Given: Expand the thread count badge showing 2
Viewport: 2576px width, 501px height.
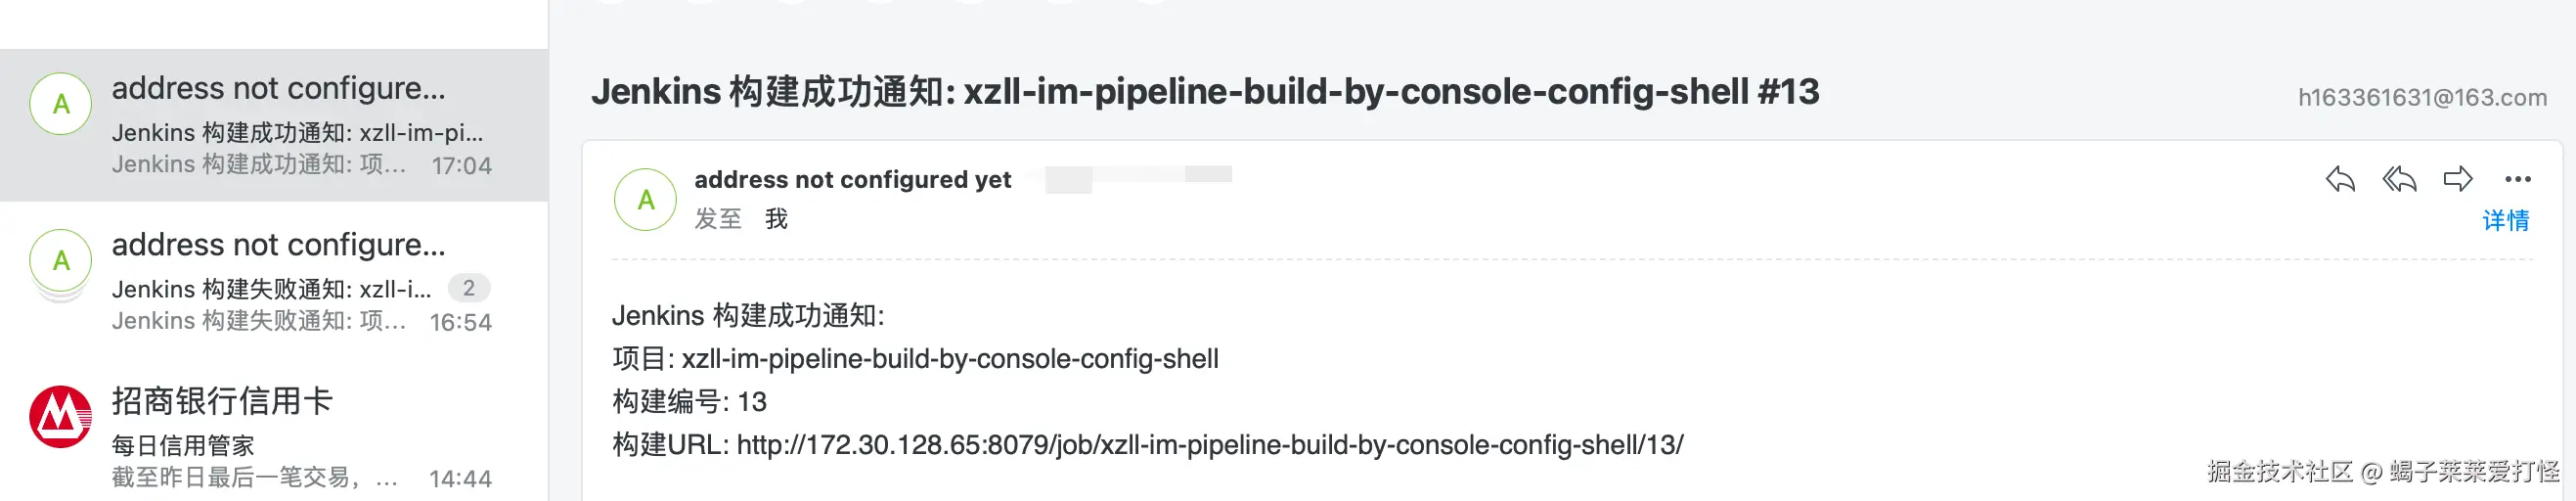Looking at the screenshot, I should 468,288.
